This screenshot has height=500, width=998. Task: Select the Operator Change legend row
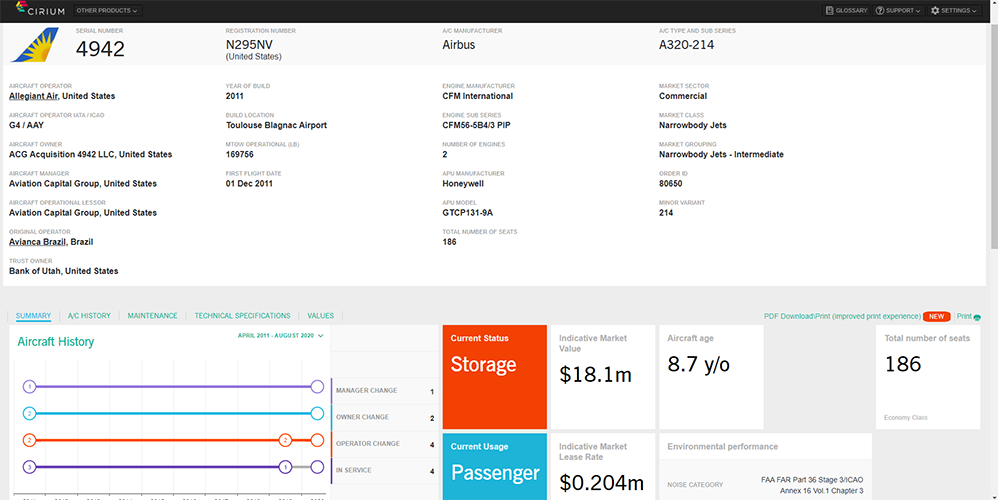click(x=385, y=445)
